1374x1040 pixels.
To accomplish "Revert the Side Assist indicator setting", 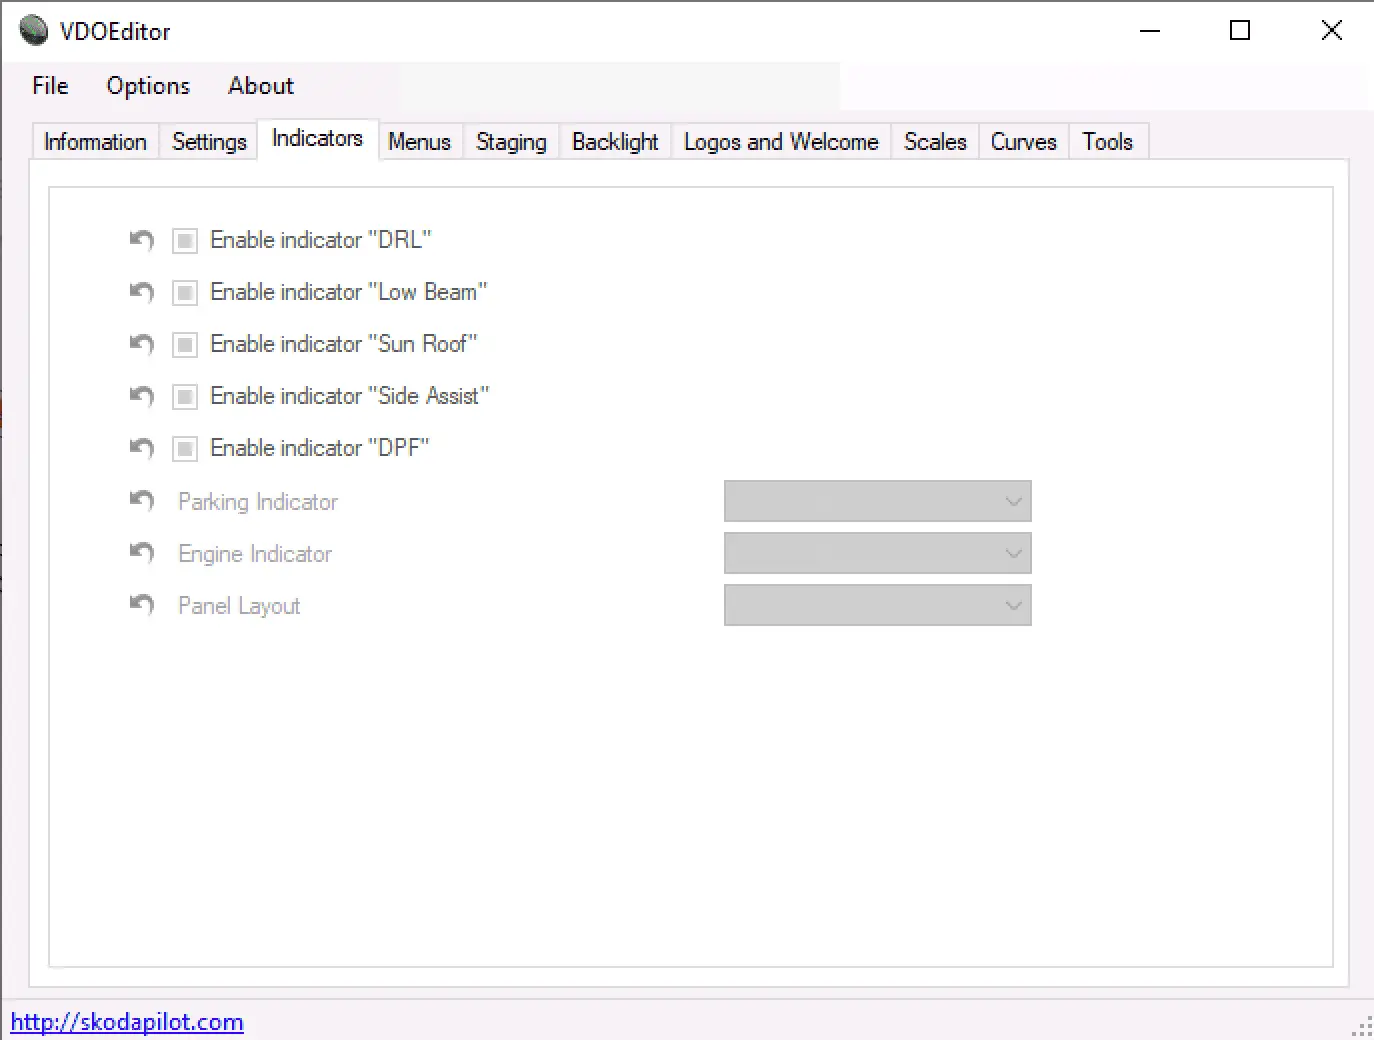I will tap(142, 396).
